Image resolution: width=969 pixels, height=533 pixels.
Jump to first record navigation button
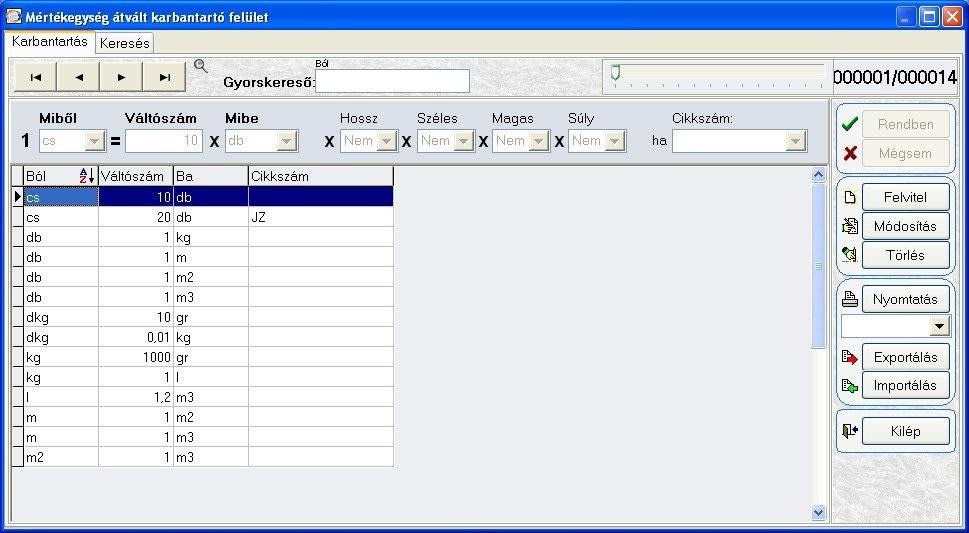tap(36, 77)
